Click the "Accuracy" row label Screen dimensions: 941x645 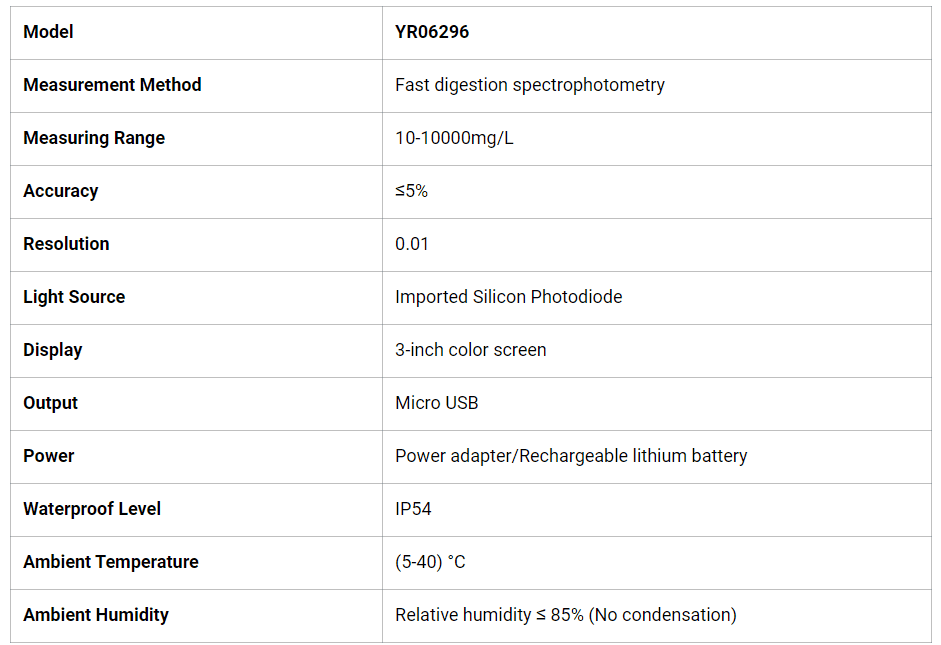61,191
